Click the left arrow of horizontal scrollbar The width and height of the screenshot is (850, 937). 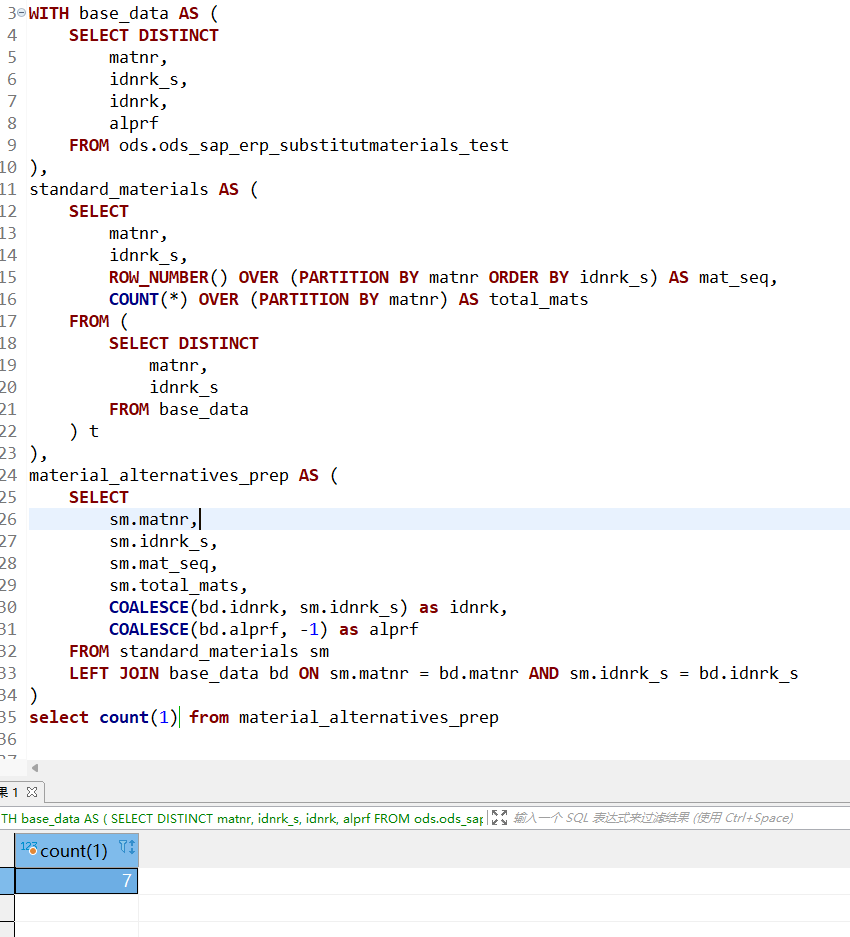point(35,768)
